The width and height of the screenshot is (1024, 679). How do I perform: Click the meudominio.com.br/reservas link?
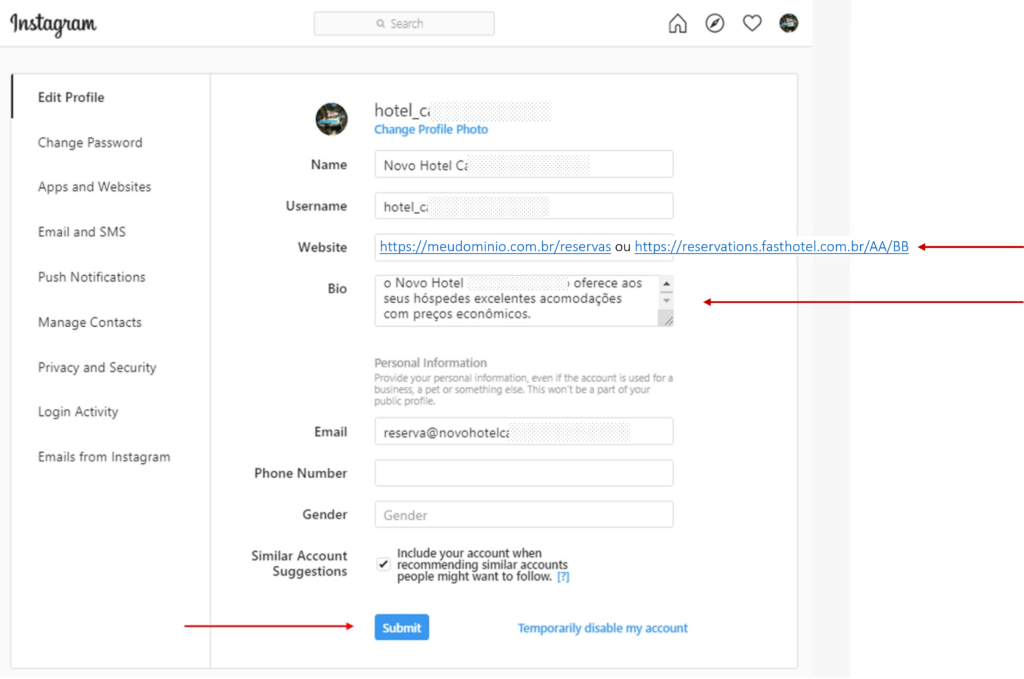click(495, 246)
